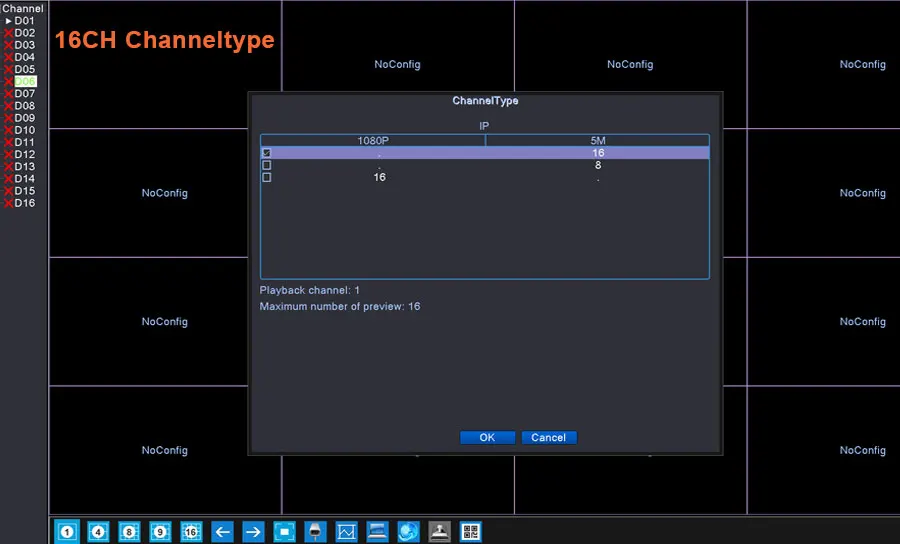900x544 pixels.
Task: Select the highlighted row's 16 value
Action: tap(598, 153)
